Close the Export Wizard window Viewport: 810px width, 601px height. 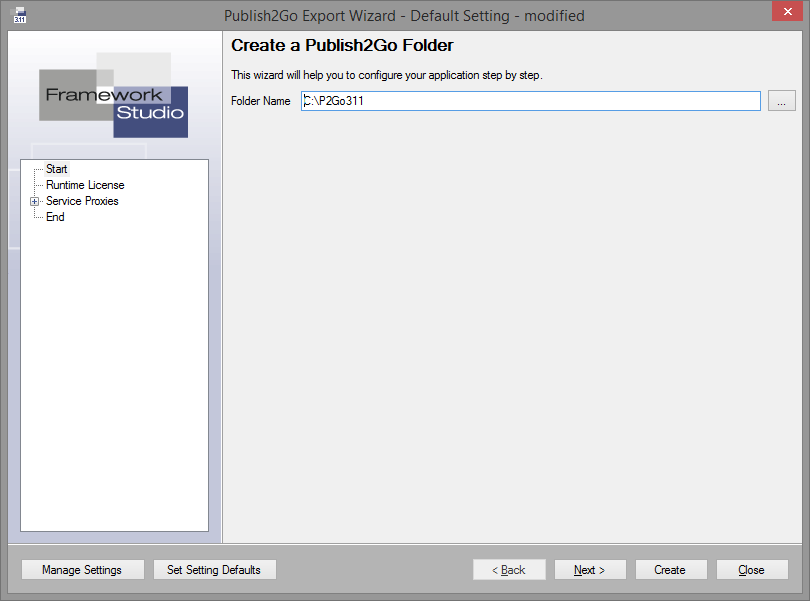pyautogui.click(x=787, y=11)
